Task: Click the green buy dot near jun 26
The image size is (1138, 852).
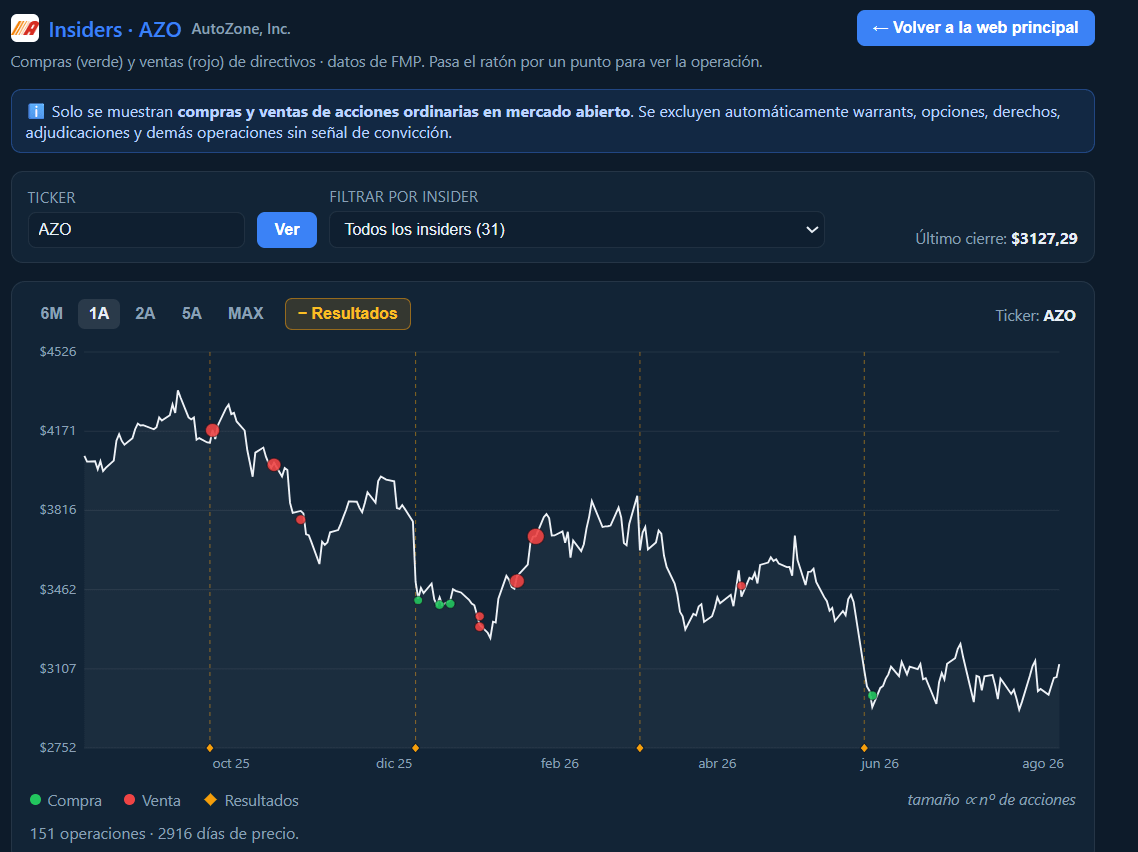Action: tap(872, 696)
